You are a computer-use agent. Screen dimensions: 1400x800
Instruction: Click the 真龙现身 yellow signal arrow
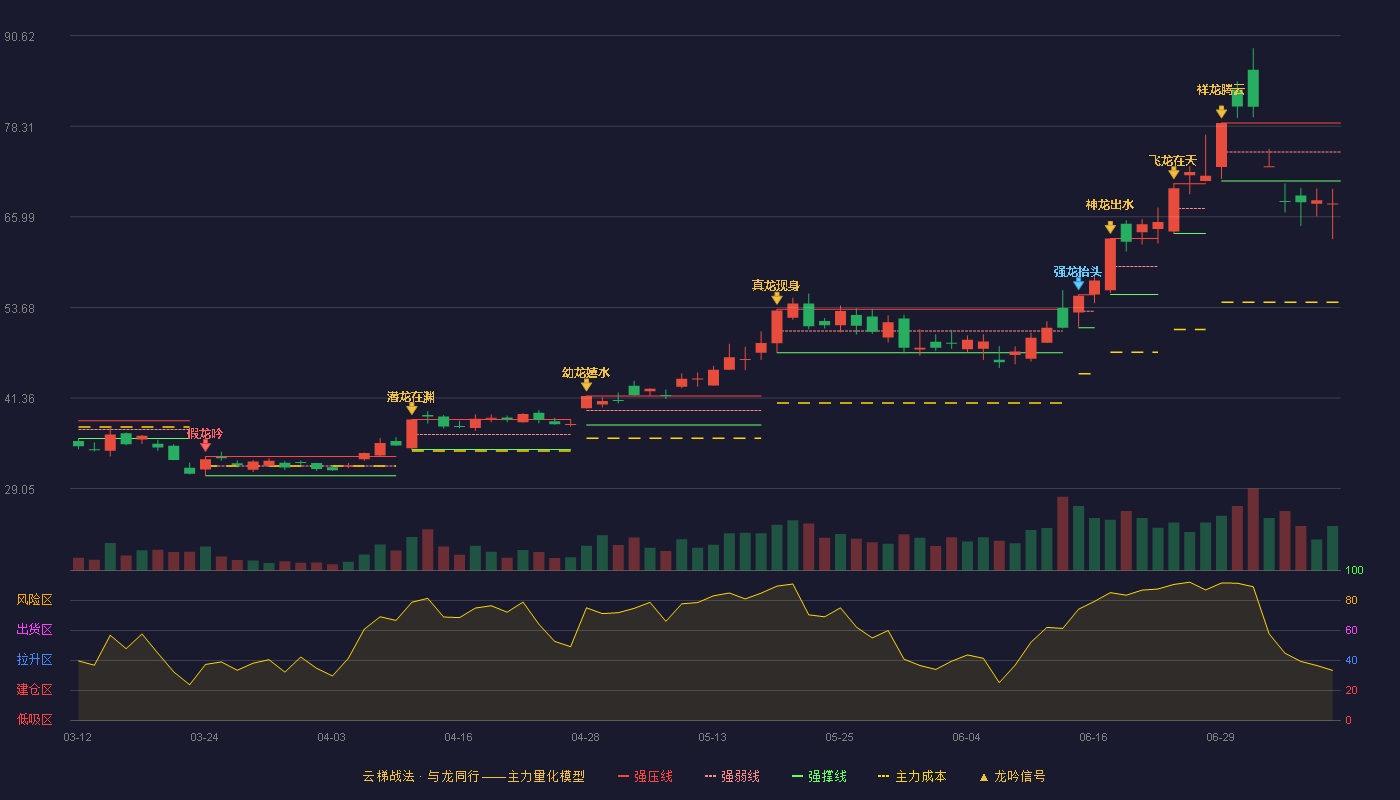[777, 298]
